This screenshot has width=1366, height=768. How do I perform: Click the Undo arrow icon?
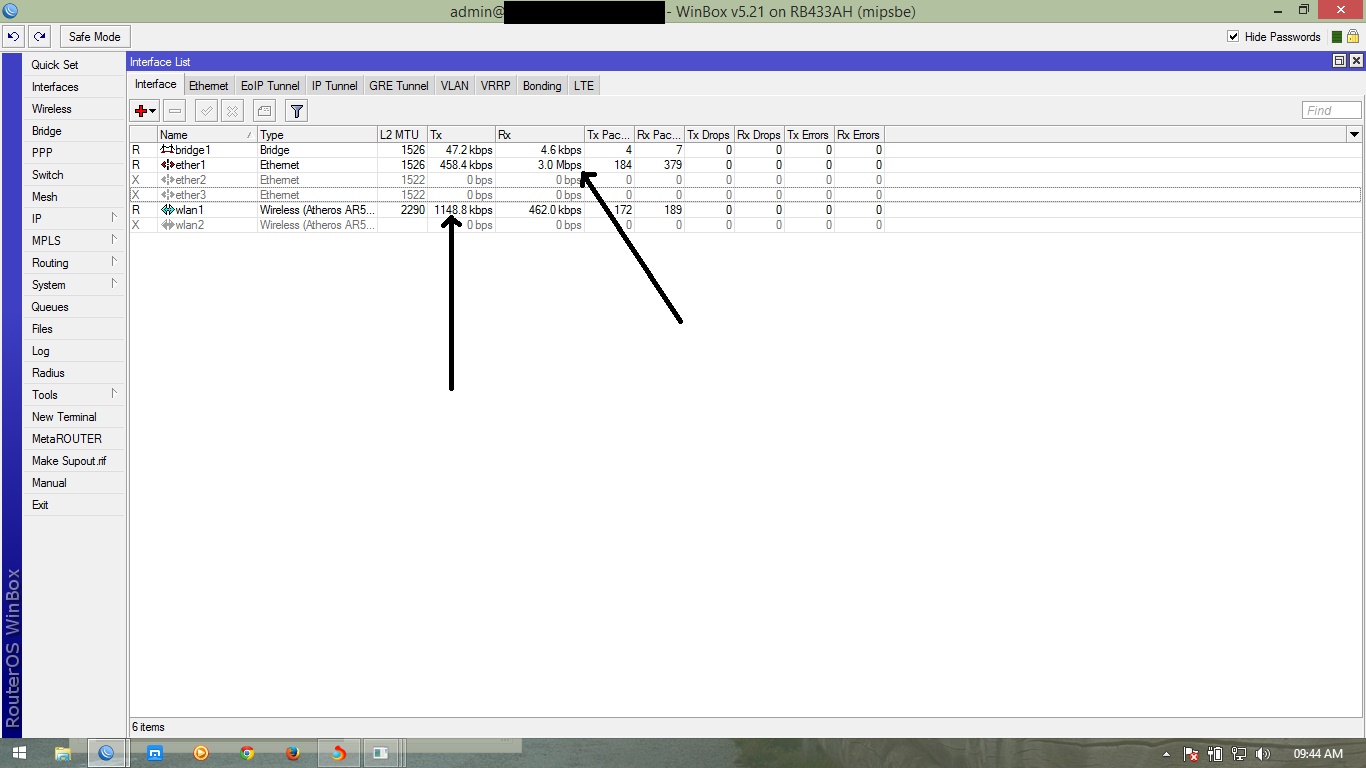(x=13, y=36)
